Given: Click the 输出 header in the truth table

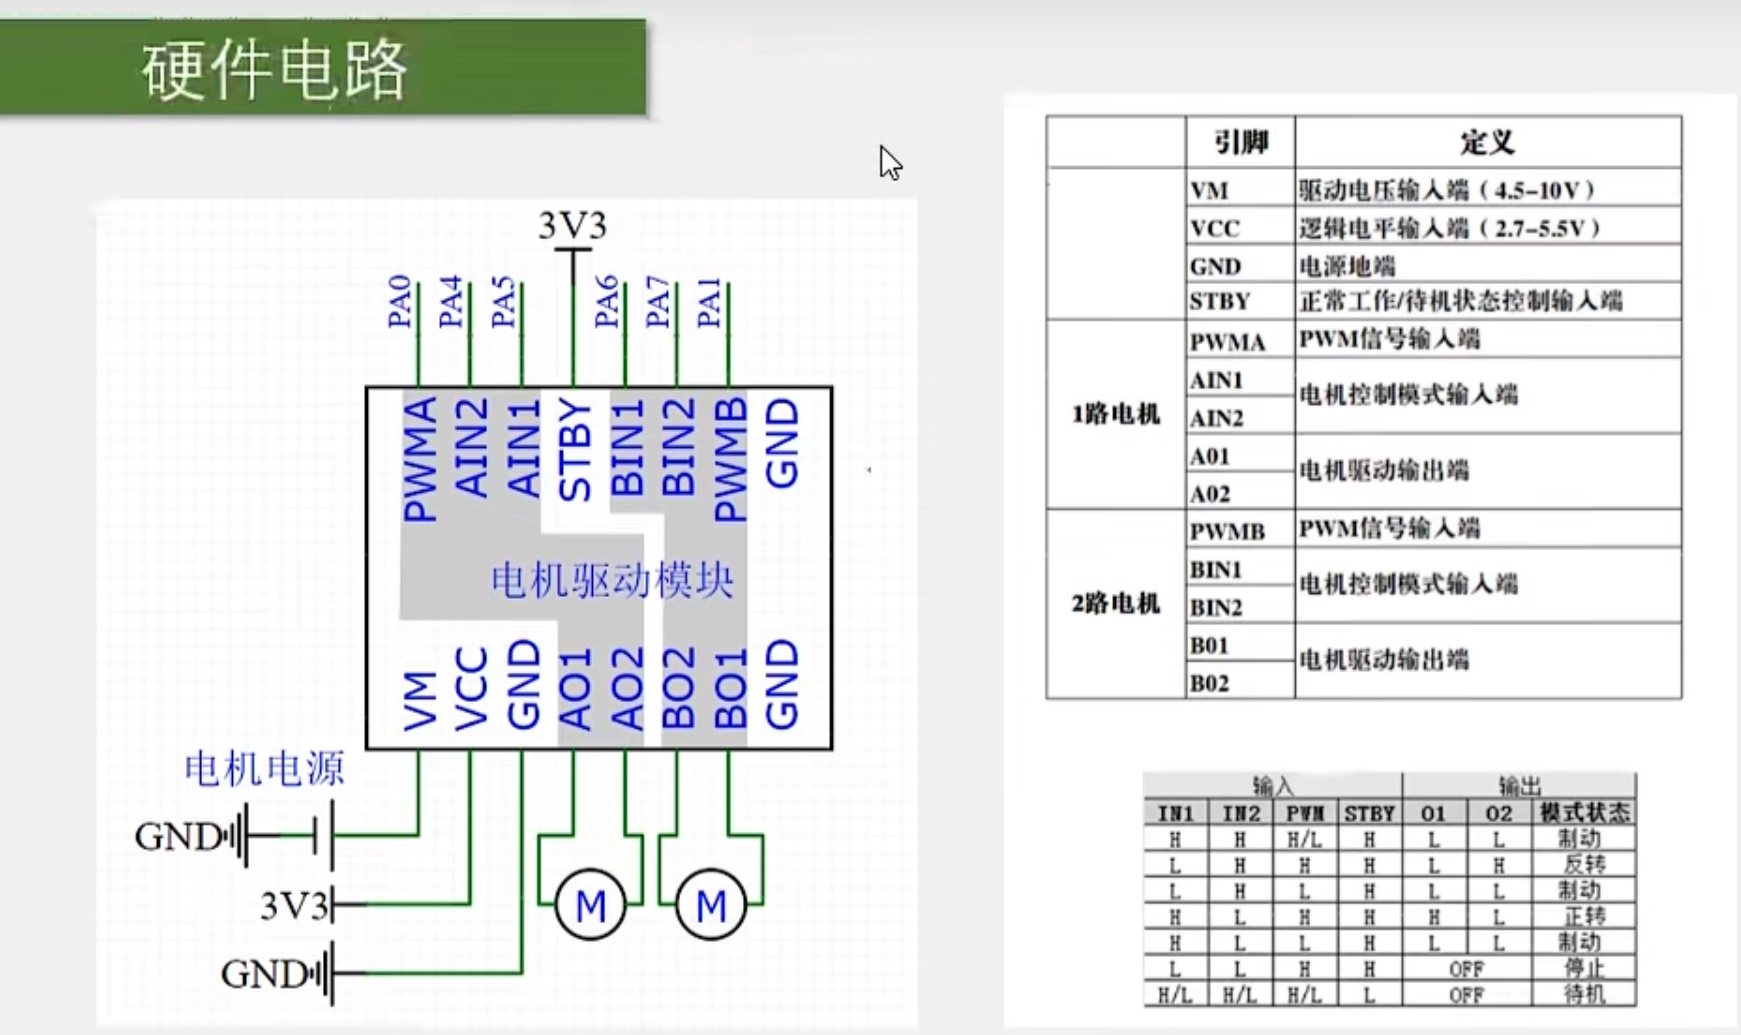Looking at the screenshot, I should click(x=1519, y=786).
